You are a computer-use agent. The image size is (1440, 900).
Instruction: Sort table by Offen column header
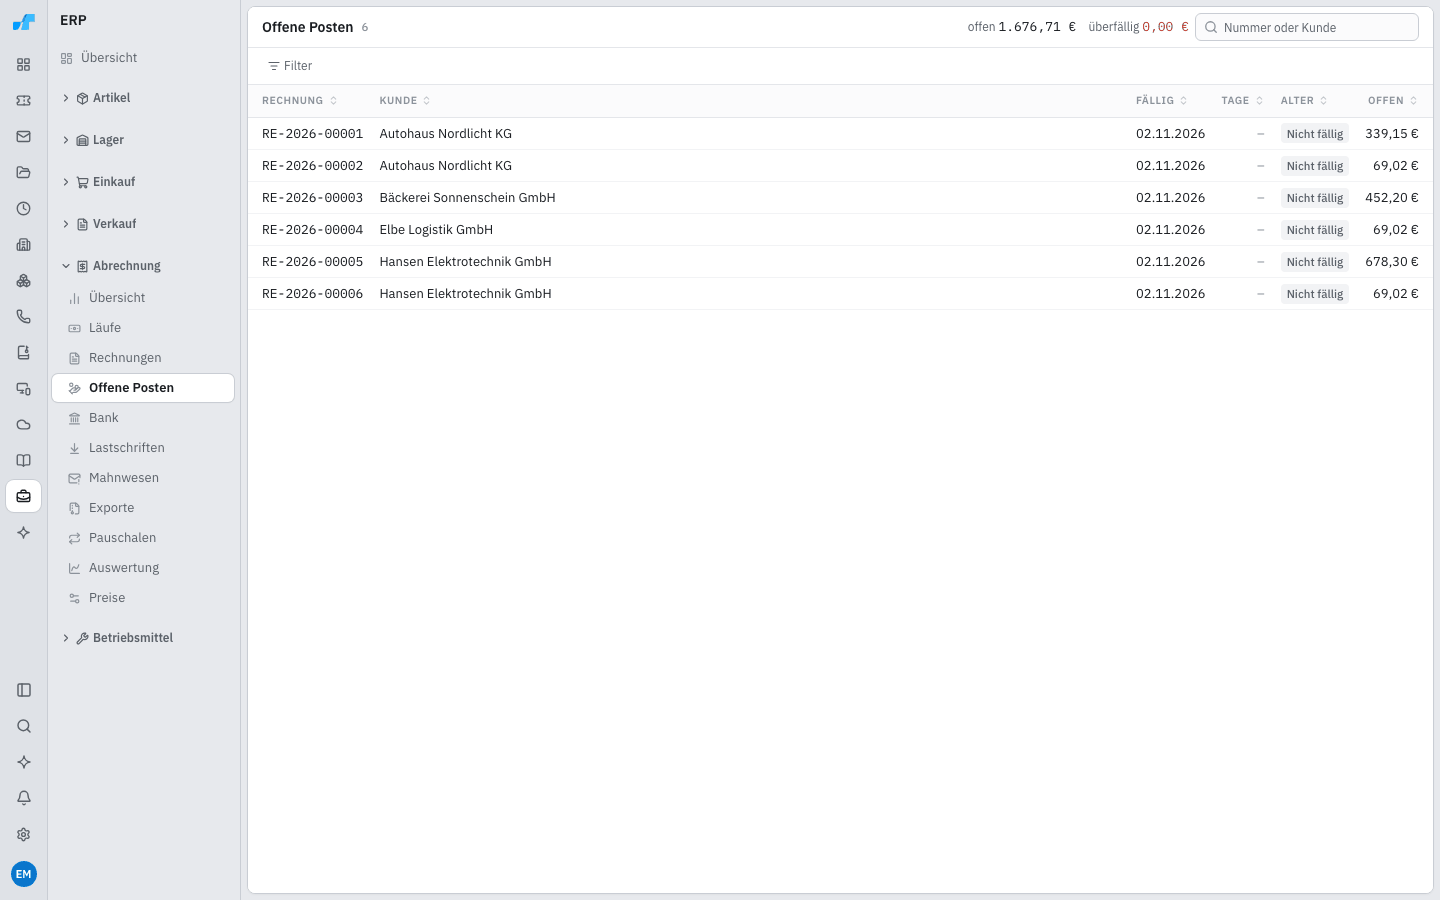point(1392,101)
